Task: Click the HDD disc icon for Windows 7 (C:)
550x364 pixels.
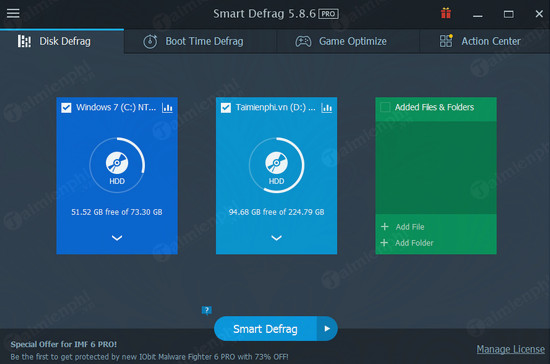Action: 117,163
